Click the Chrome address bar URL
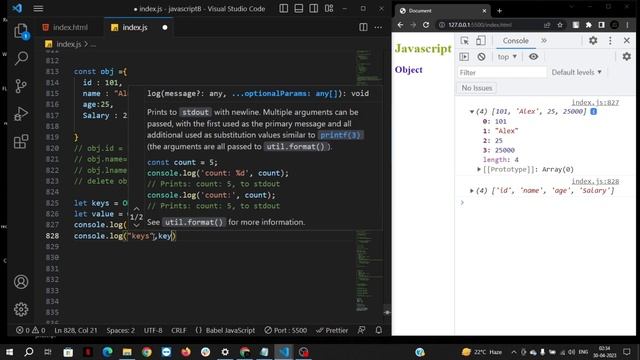The width and height of the screenshot is (640, 360). 480,25
